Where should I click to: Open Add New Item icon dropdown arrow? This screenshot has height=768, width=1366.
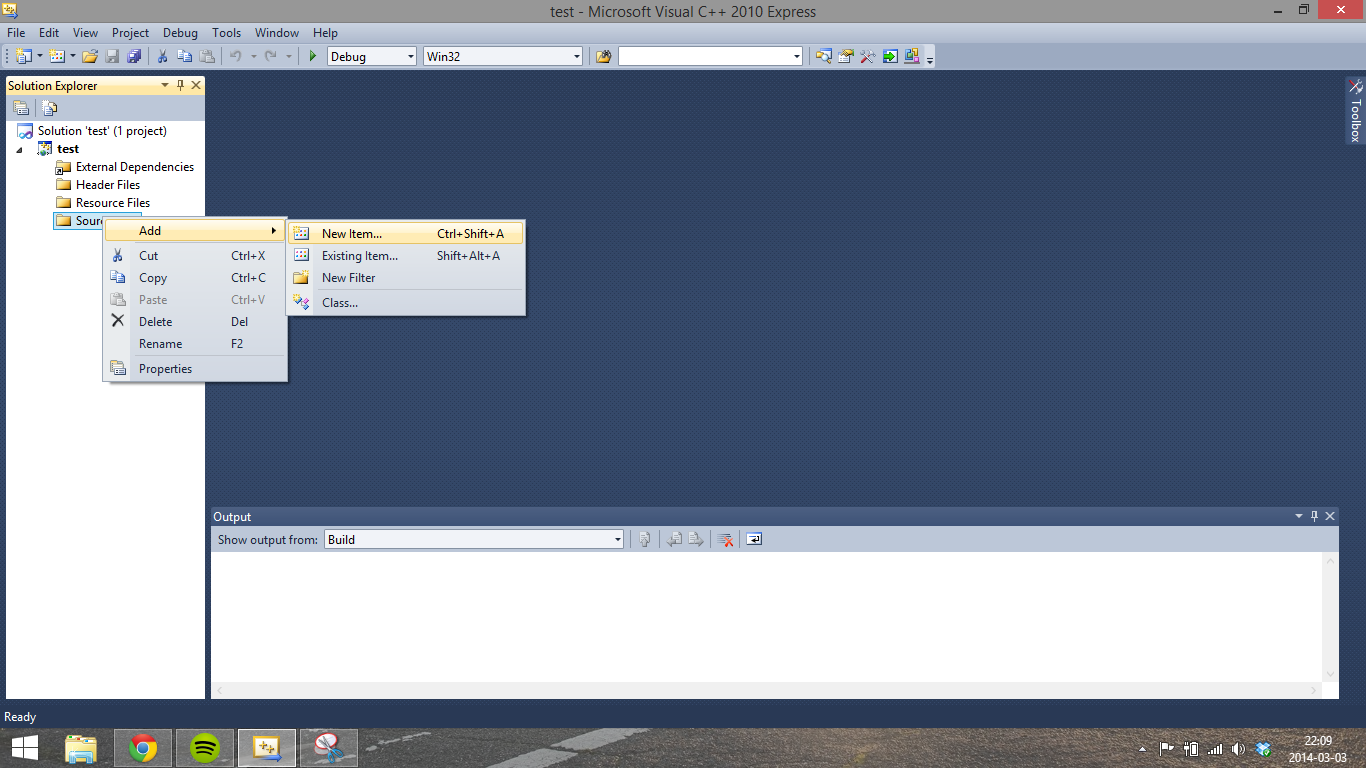point(72,57)
